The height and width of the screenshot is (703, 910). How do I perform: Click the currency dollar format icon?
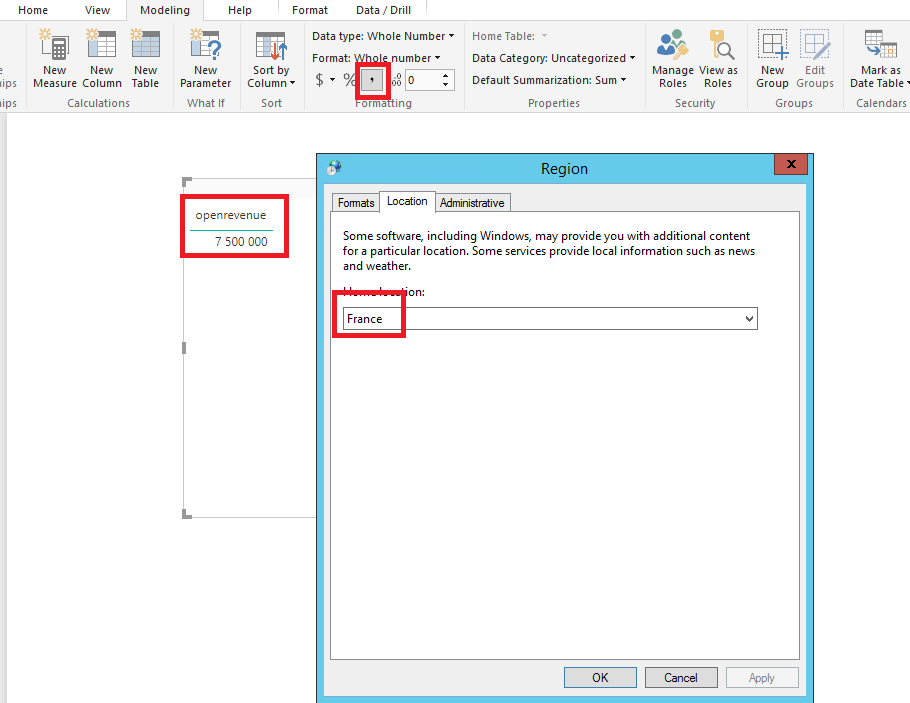tap(320, 80)
